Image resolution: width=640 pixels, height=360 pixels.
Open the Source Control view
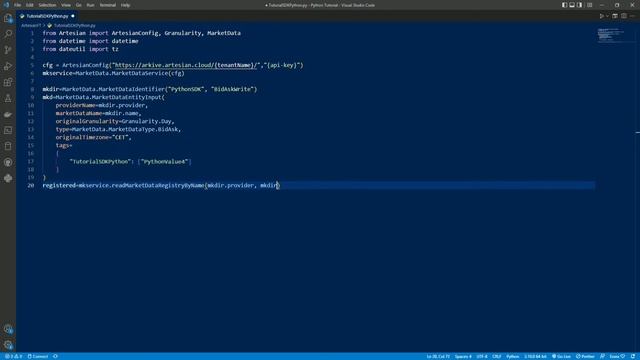(8, 50)
